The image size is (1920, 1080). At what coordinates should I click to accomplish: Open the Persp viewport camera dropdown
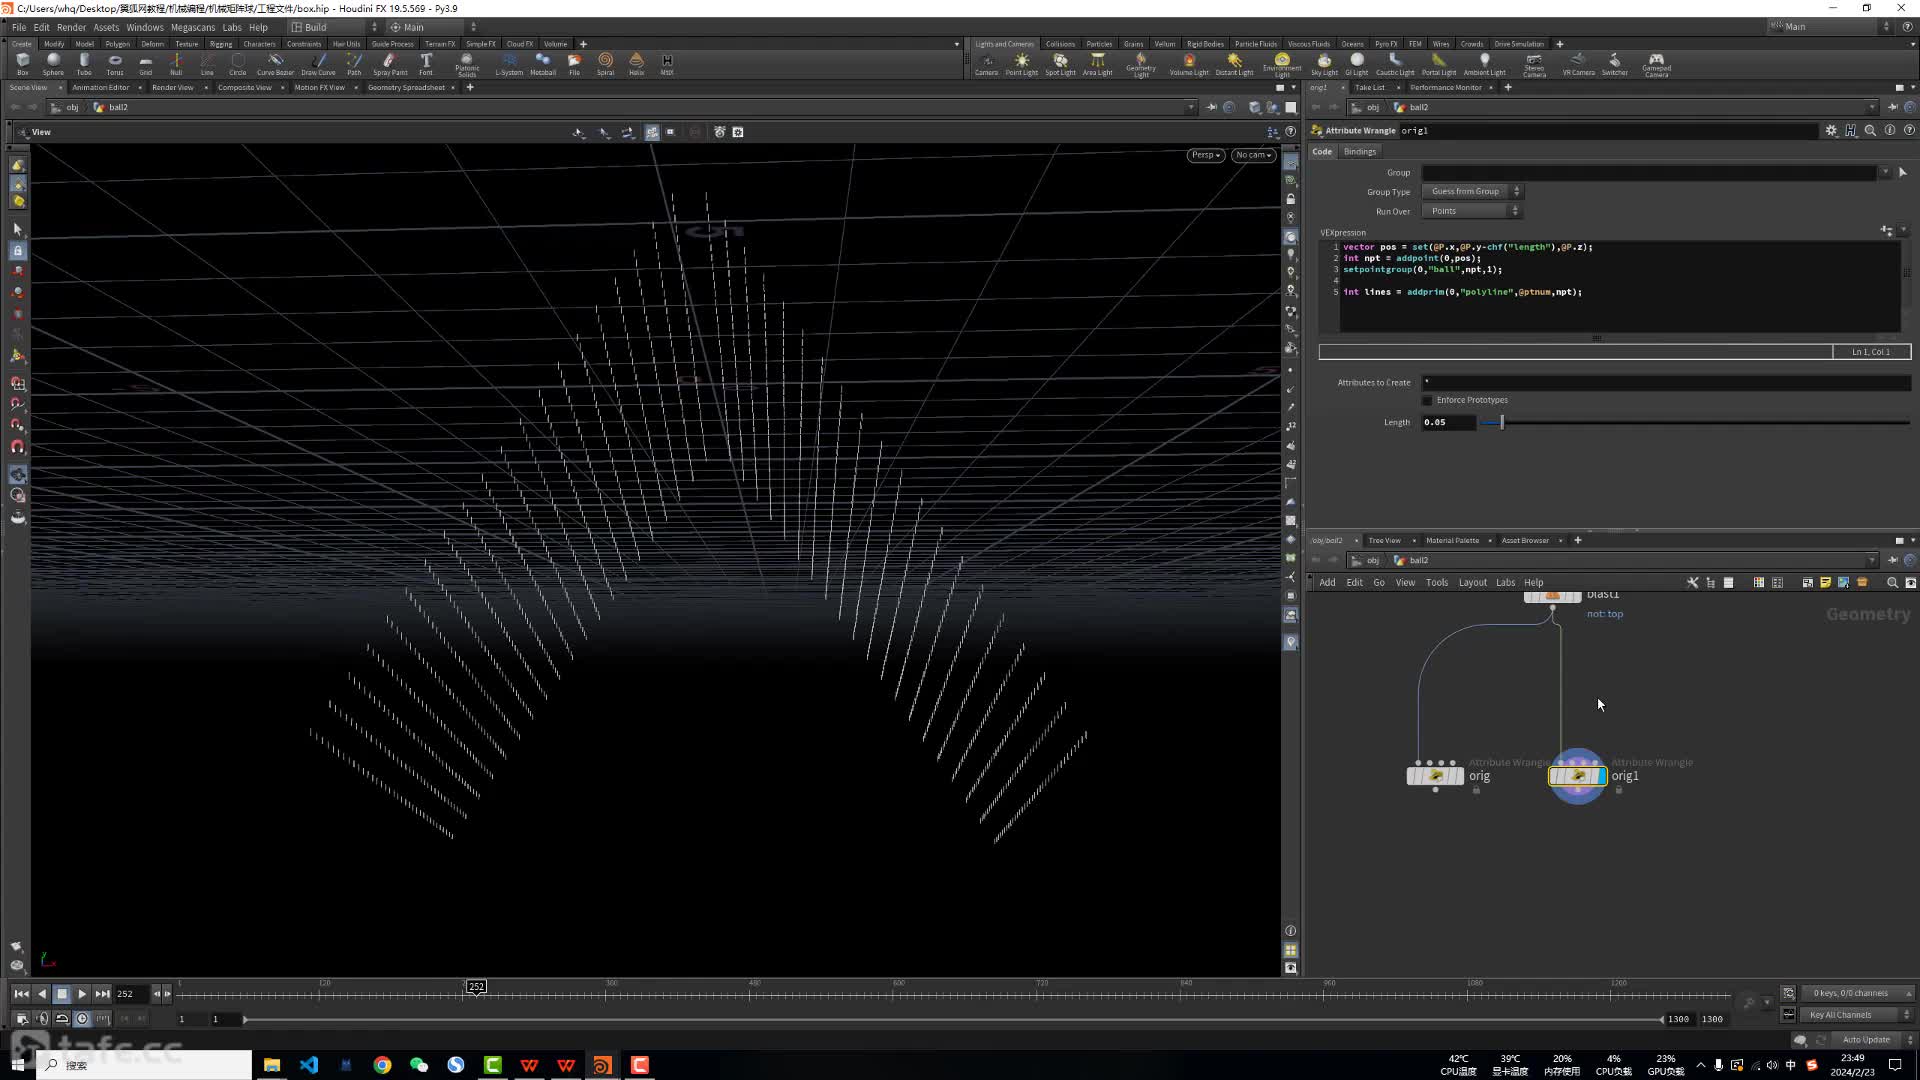click(x=1206, y=155)
